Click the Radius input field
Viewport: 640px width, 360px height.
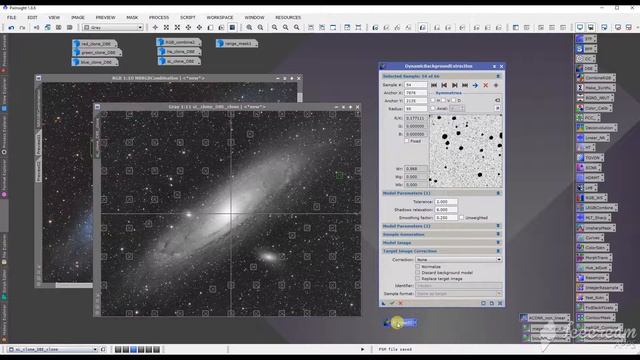click(x=416, y=109)
